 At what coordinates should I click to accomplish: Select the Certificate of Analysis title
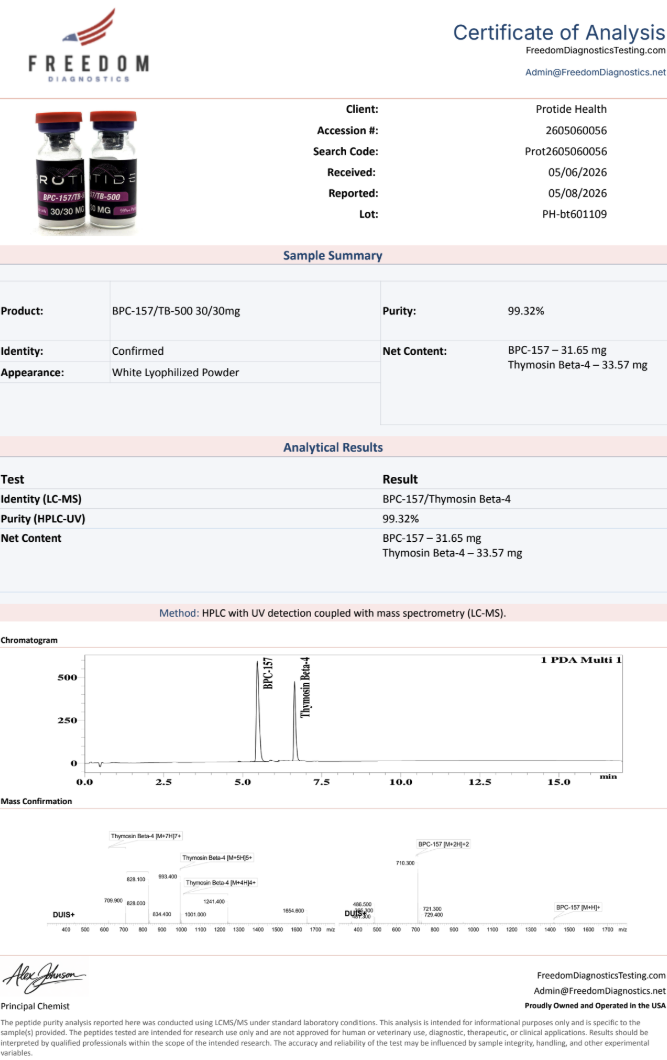pyautogui.click(x=559, y=32)
